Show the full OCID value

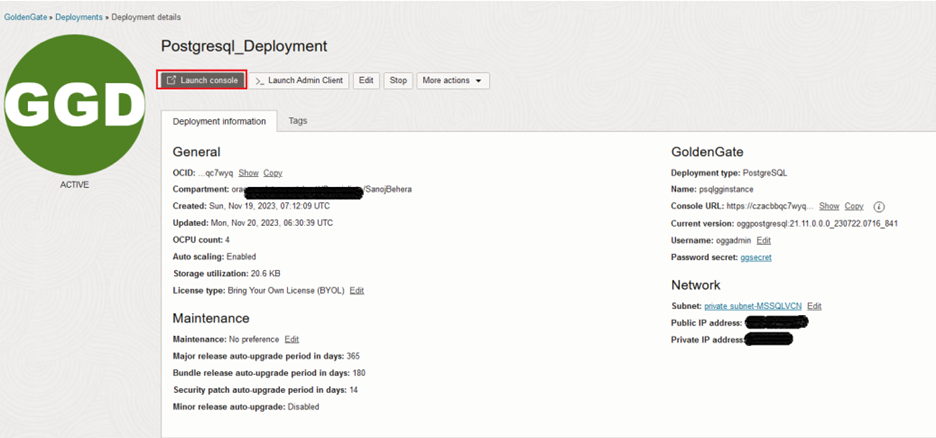coord(248,173)
